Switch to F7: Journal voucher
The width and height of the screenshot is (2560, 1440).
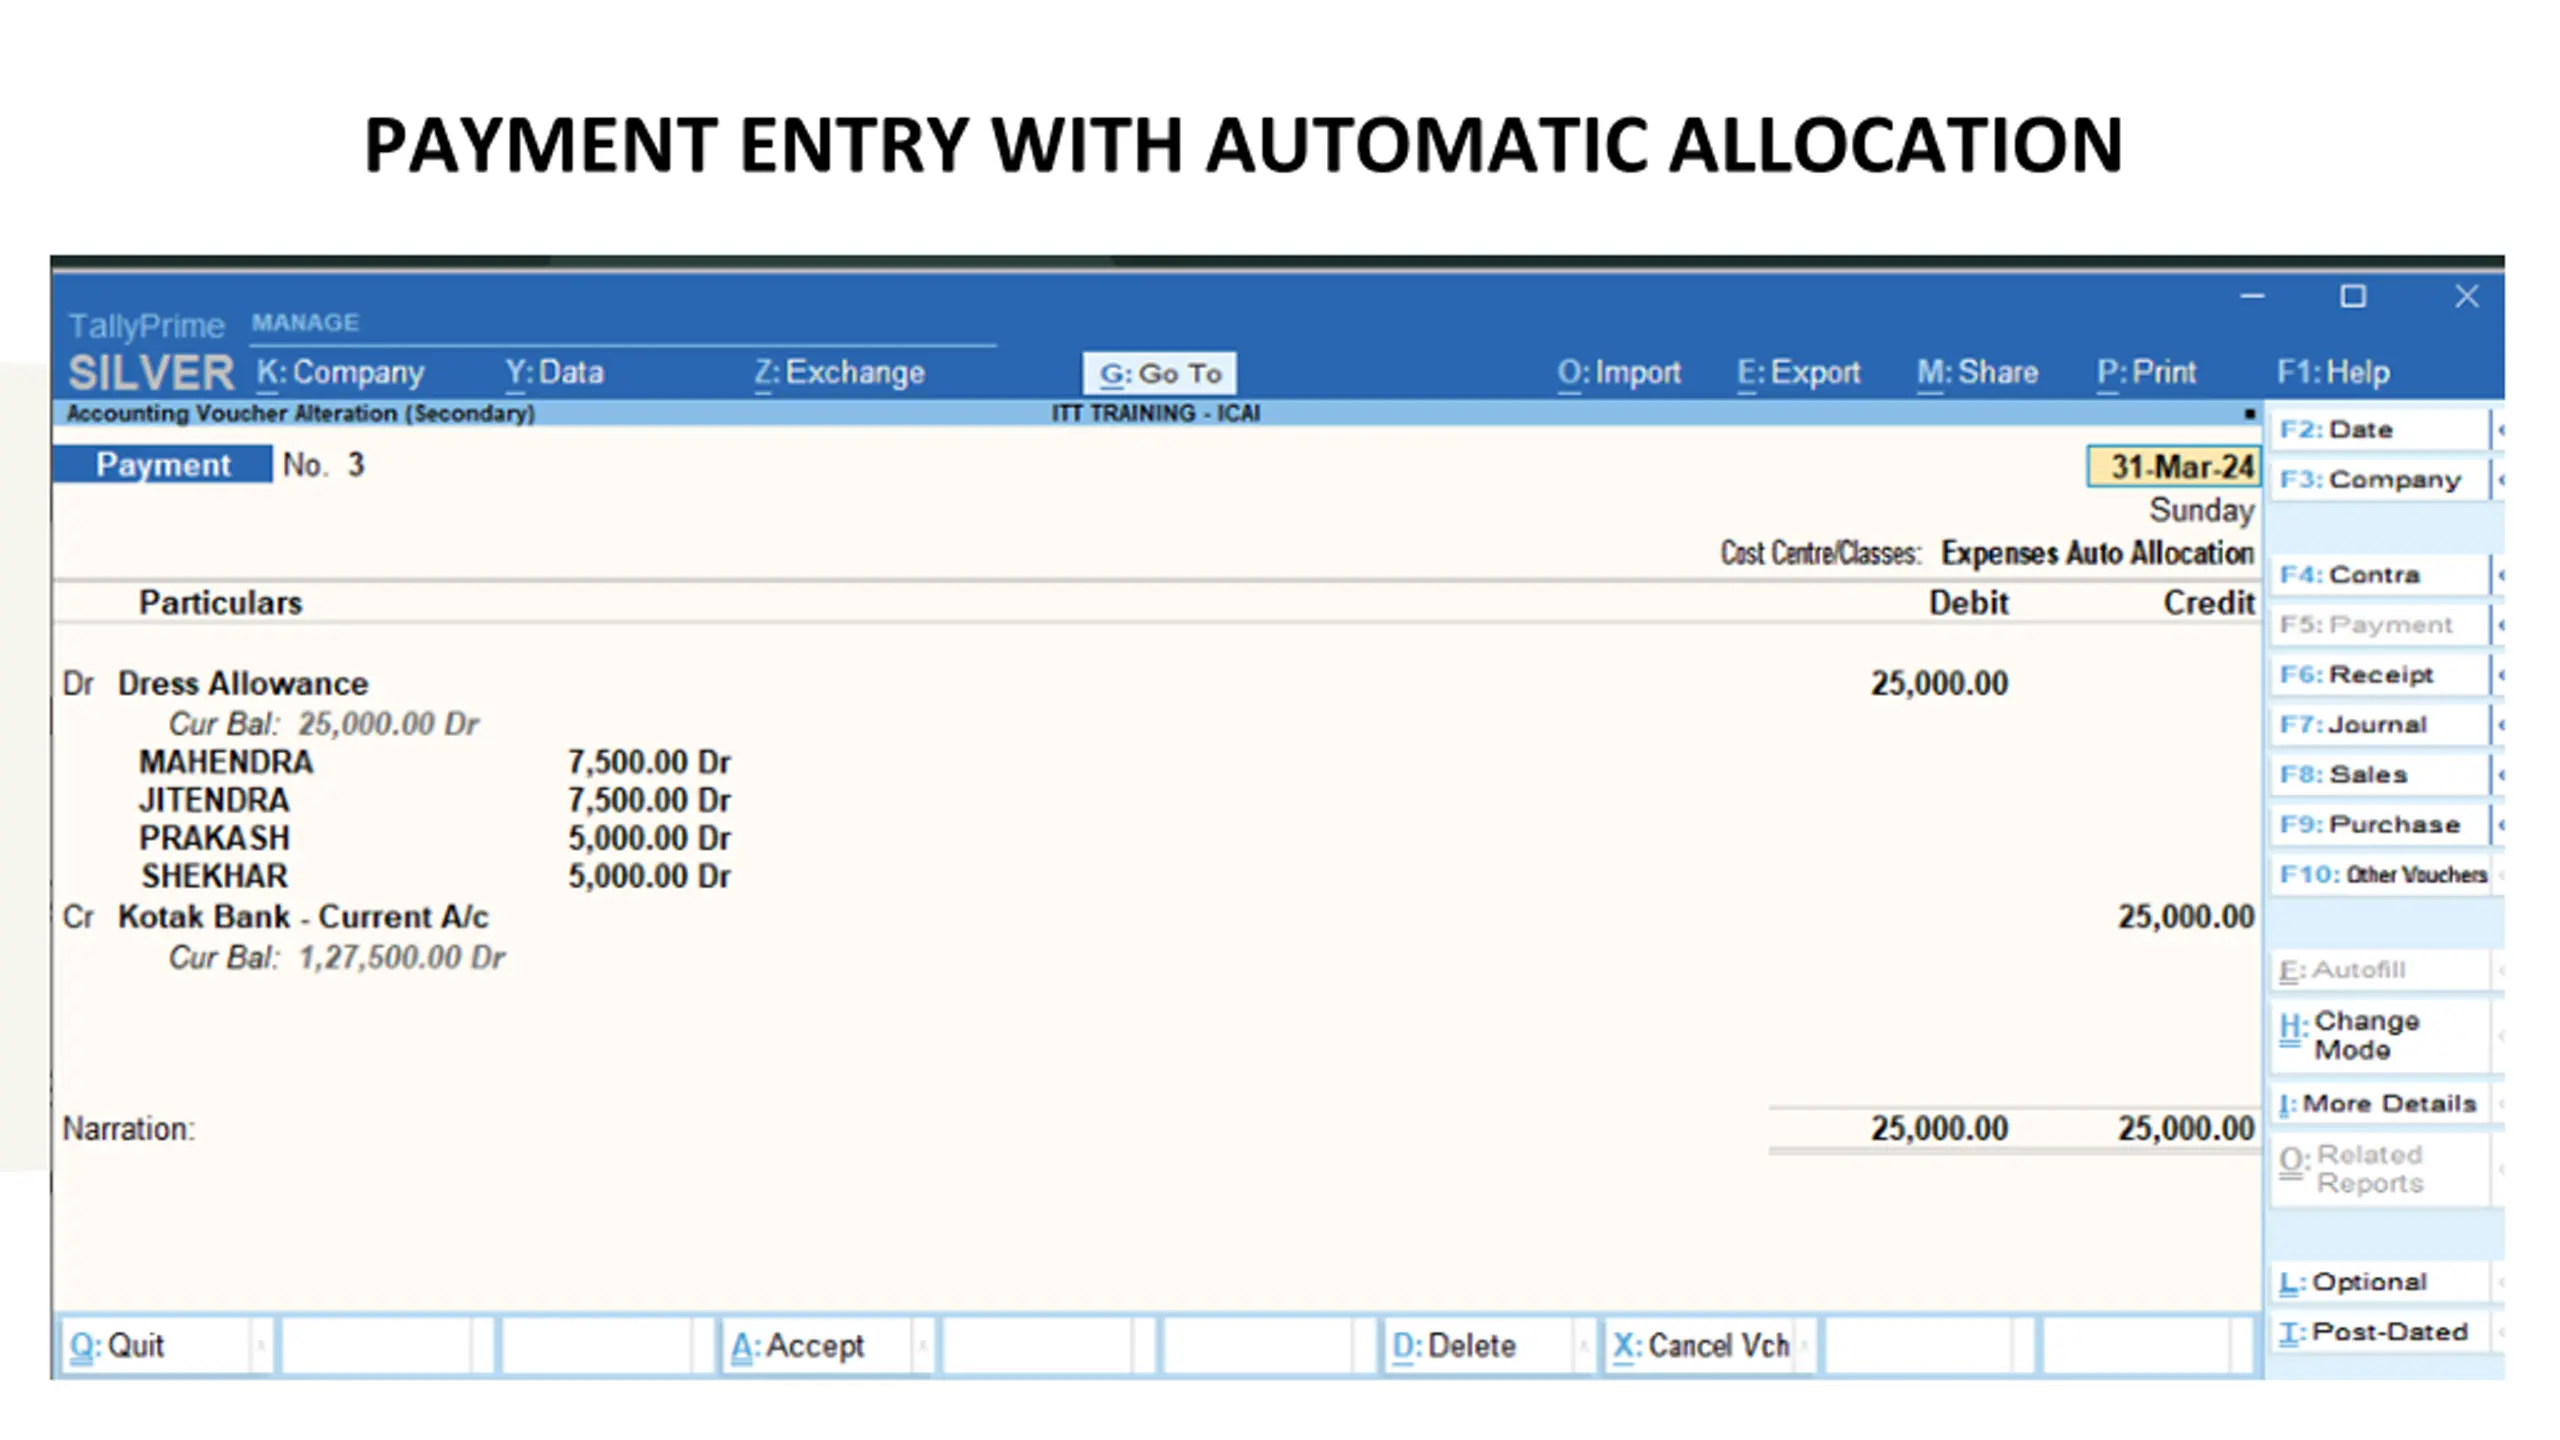click(2379, 725)
